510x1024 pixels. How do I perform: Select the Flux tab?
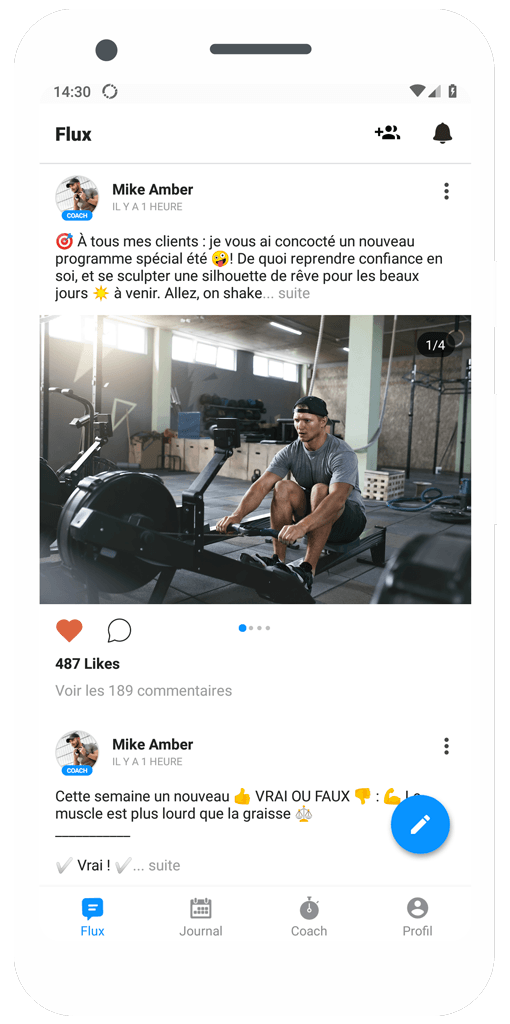(x=92, y=918)
